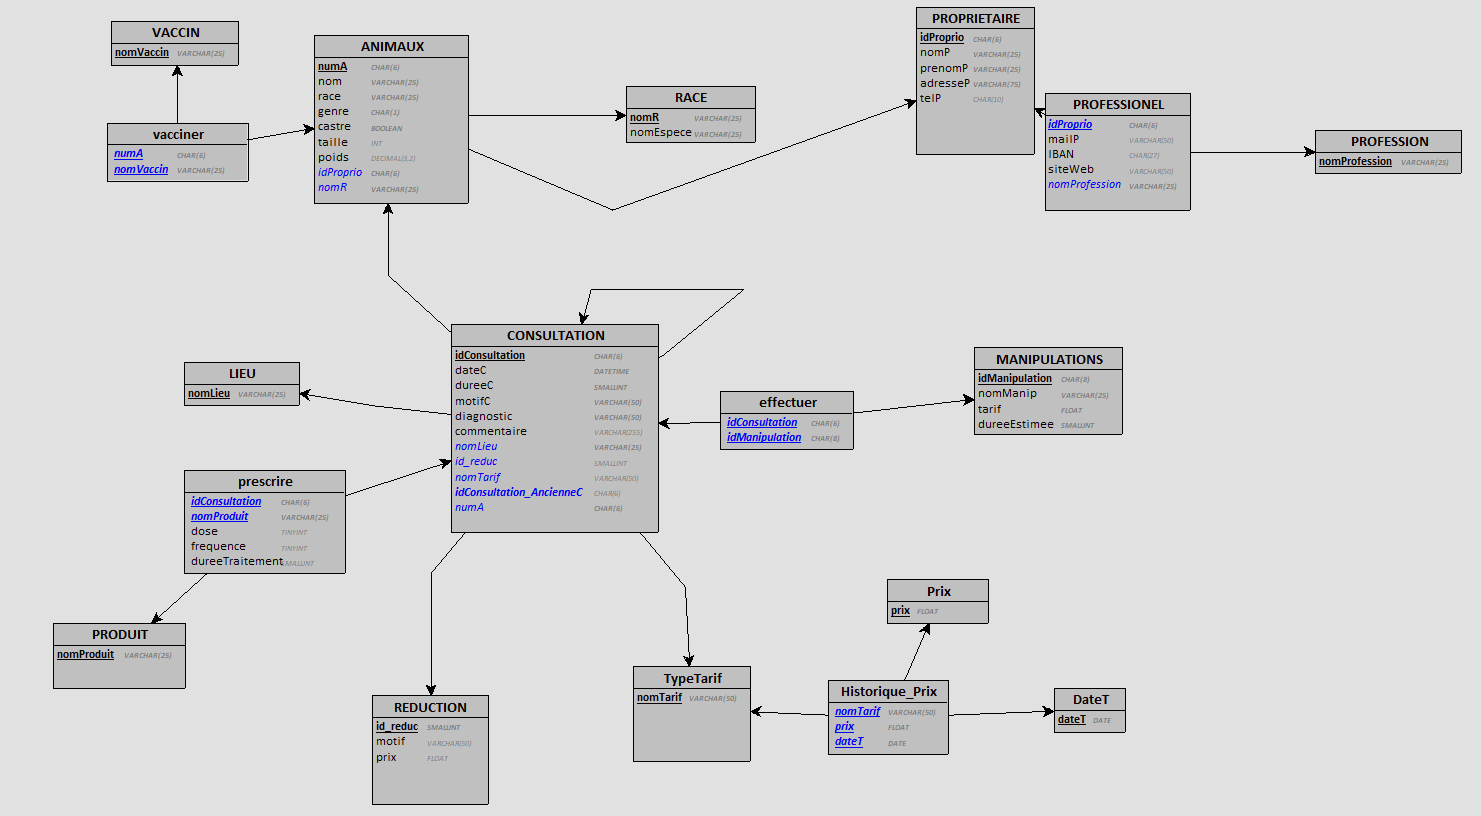
Task: Click the nomVaccin field in VACCIN table
Action: pos(142,53)
